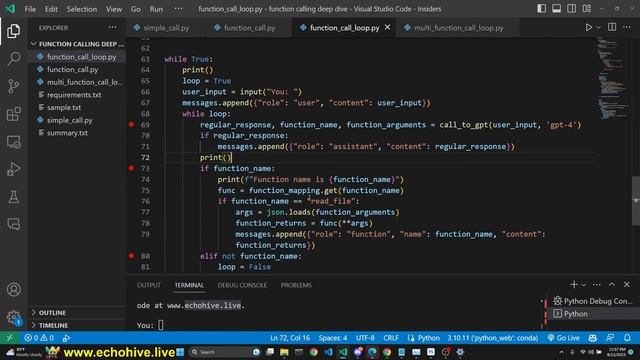Open the Extensions view
The height and width of the screenshot is (360, 640).
tap(13, 114)
